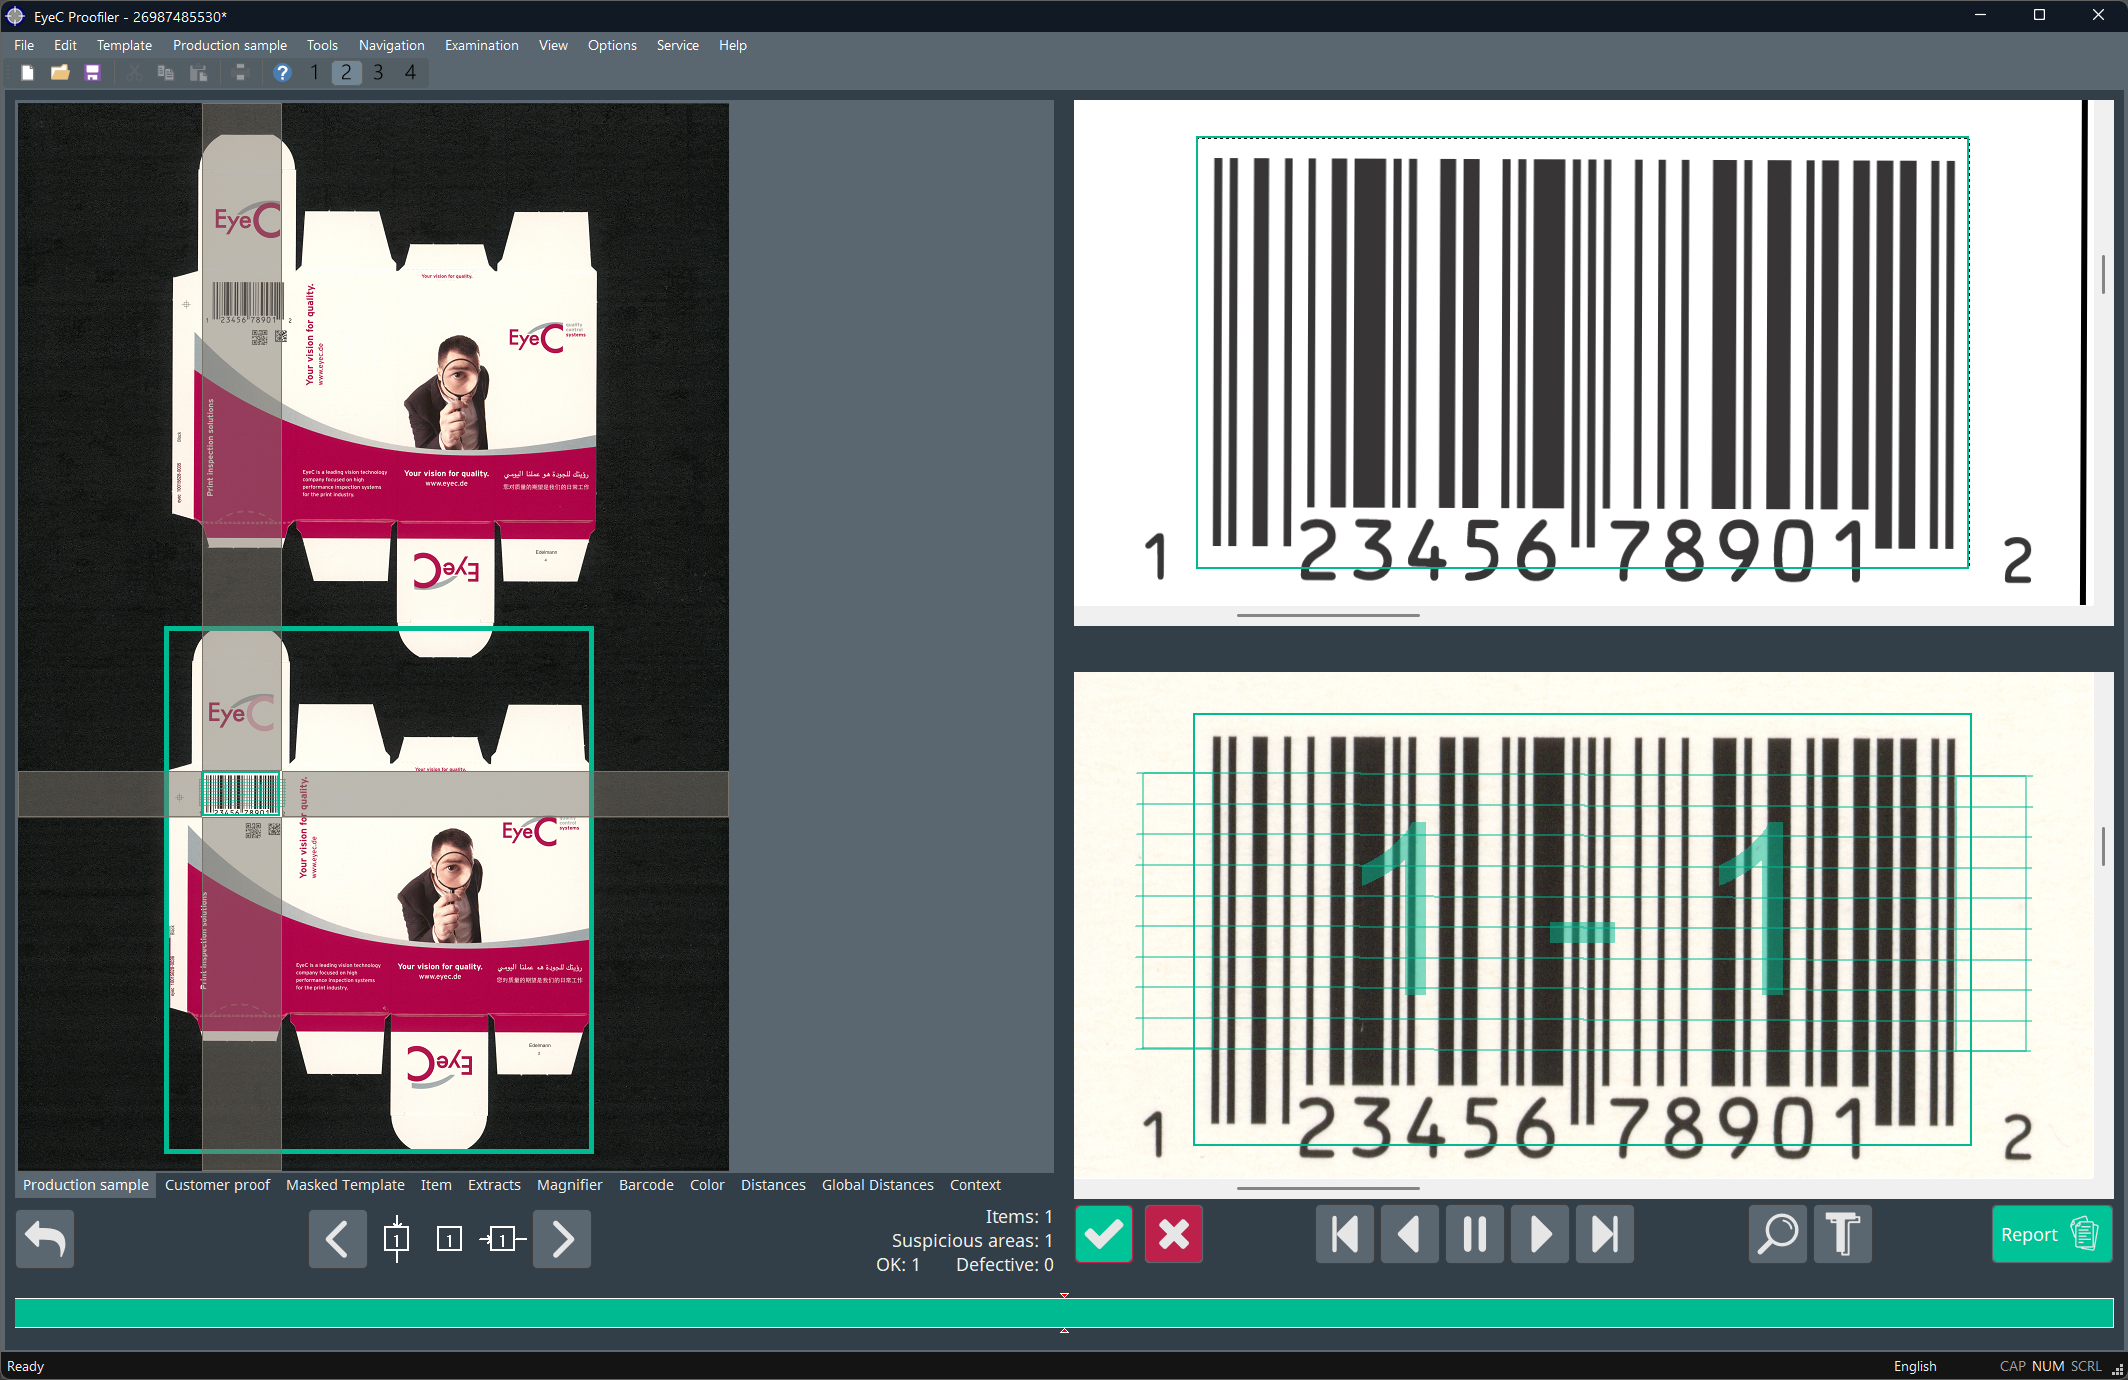The width and height of the screenshot is (2128, 1380).
Task: Jump to step 4 in the toolbar
Action: (x=410, y=72)
